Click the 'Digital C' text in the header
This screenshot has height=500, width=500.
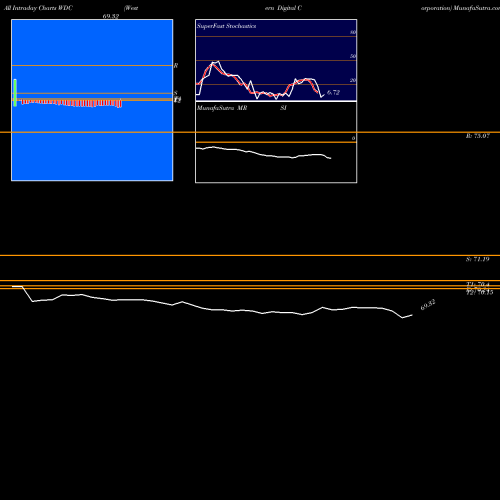point(289,8)
